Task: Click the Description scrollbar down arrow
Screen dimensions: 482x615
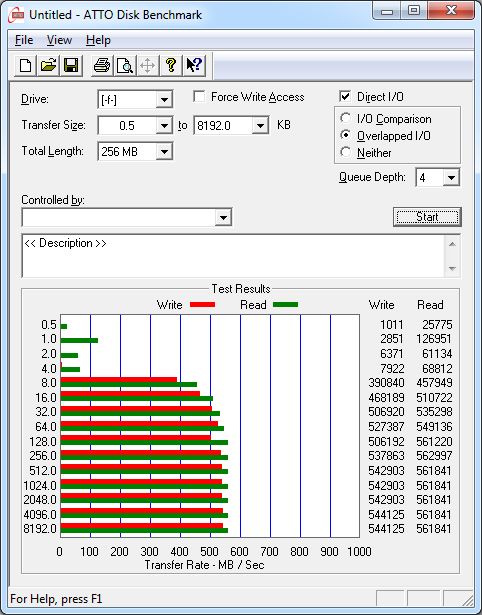Action: (x=452, y=269)
